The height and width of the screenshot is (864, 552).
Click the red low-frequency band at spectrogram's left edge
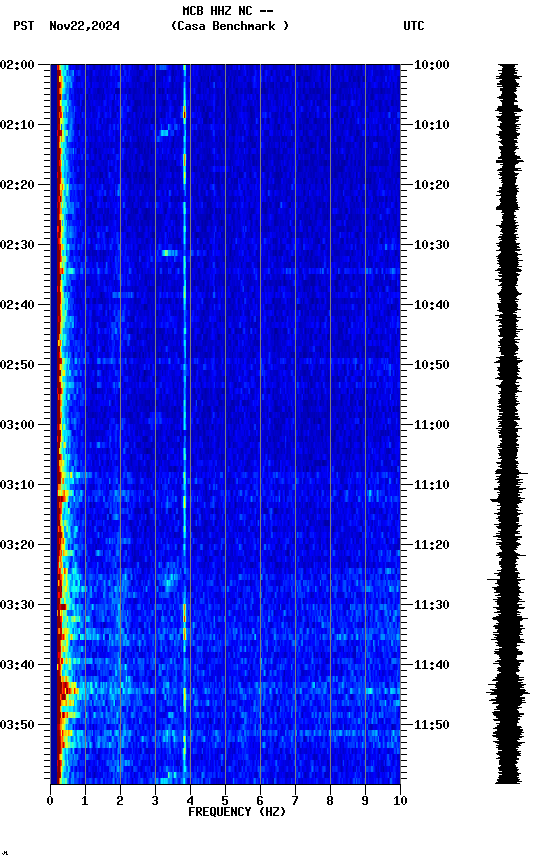pyautogui.click(x=57, y=424)
